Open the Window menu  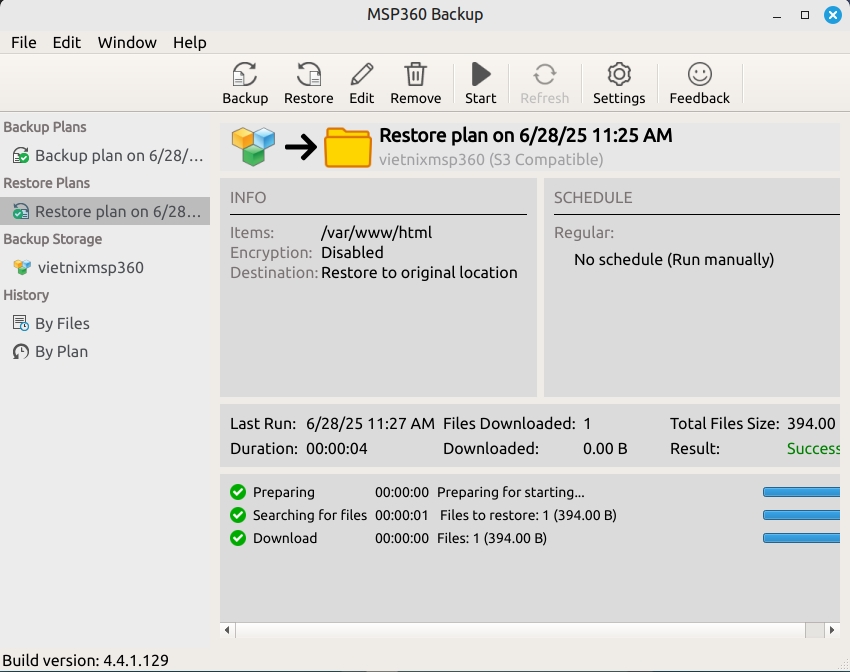tap(127, 42)
